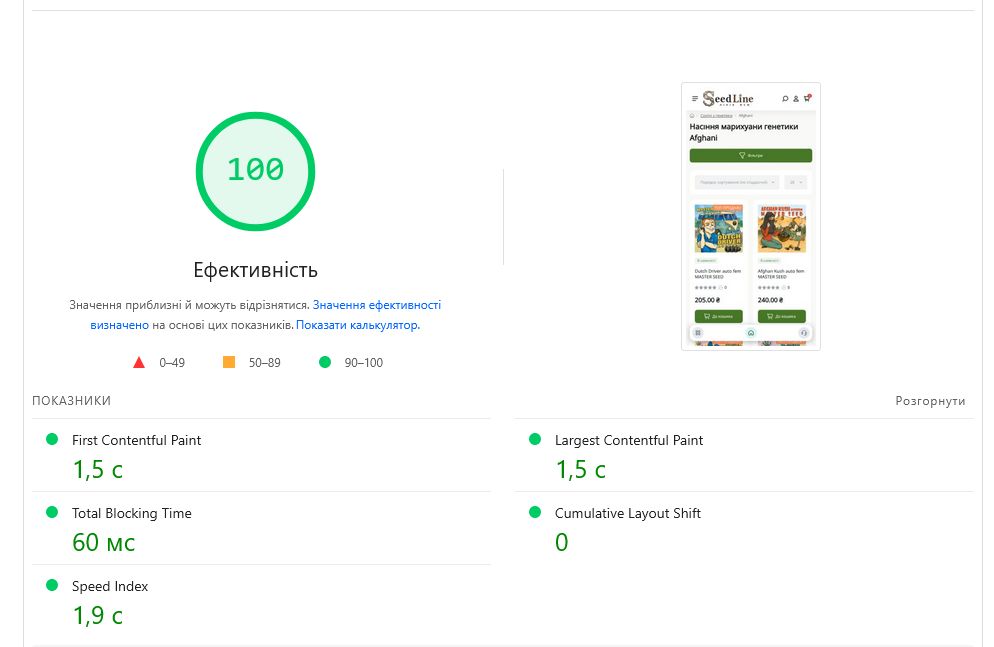Viewport: 994px width, 647px height.
Task: Expand metrics with the Розгорнути toggle
Action: click(x=930, y=401)
